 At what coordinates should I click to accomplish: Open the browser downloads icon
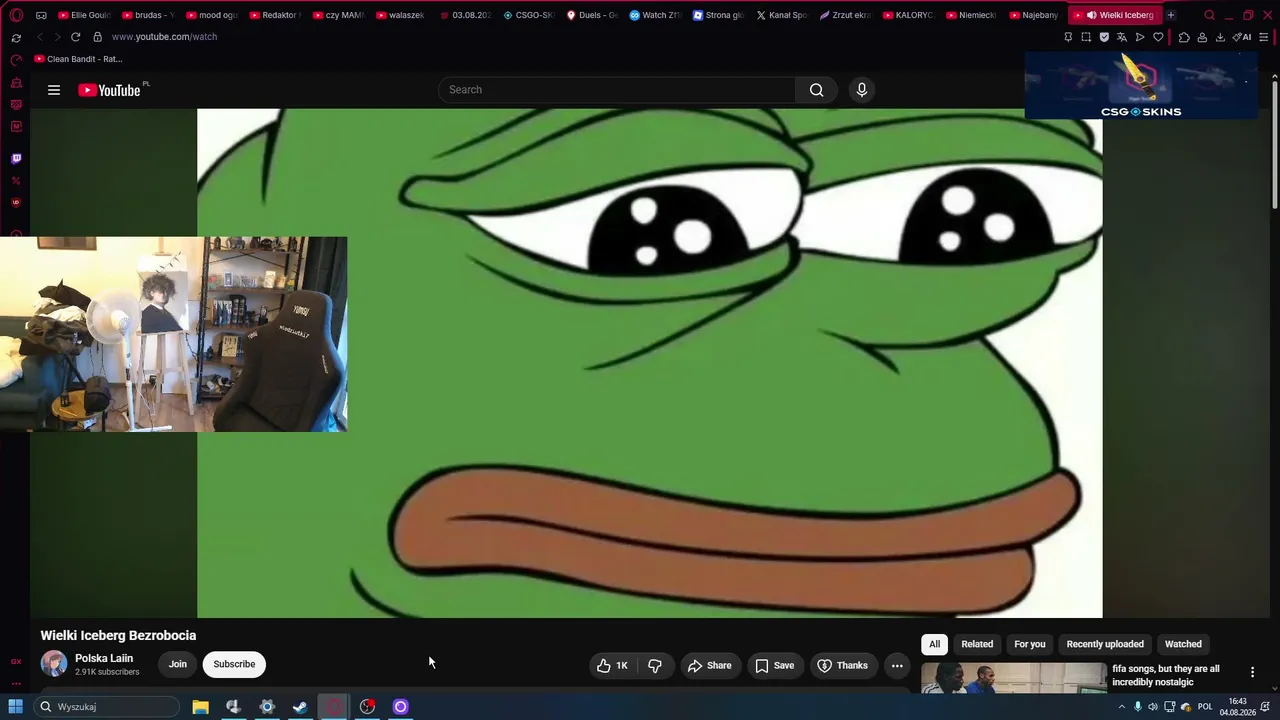[x=1220, y=37]
